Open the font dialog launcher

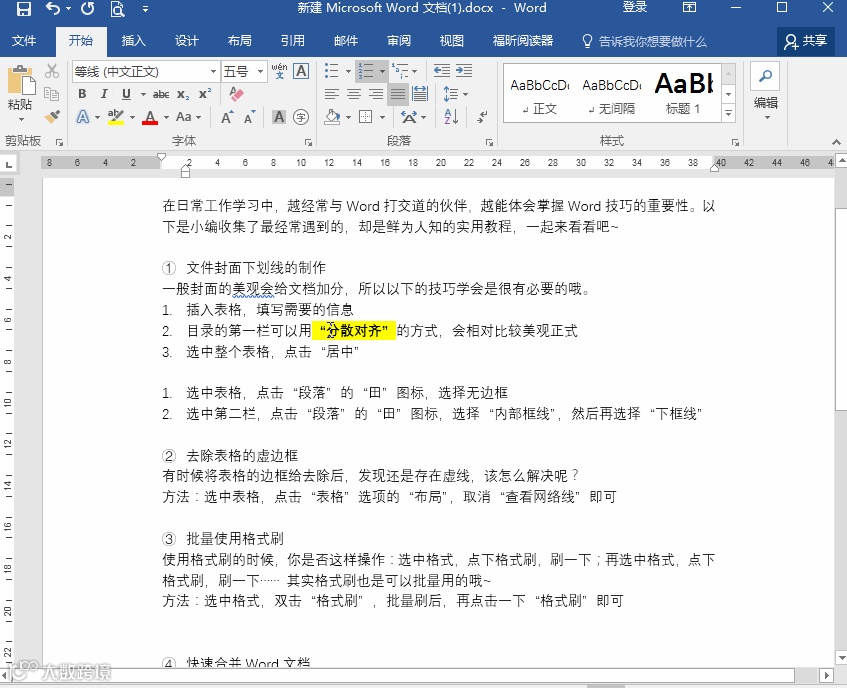pos(308,143)
